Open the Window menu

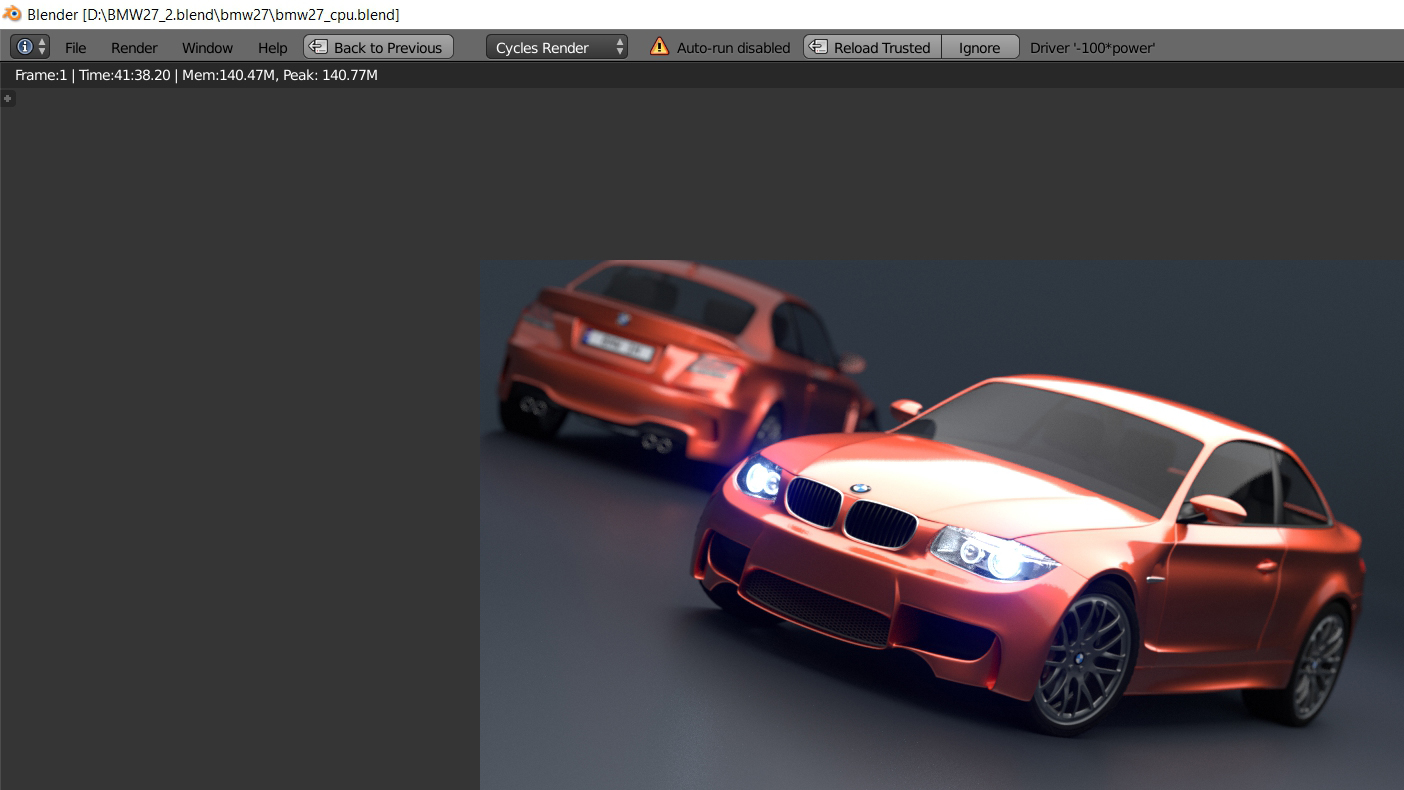(x=207, y=47)
